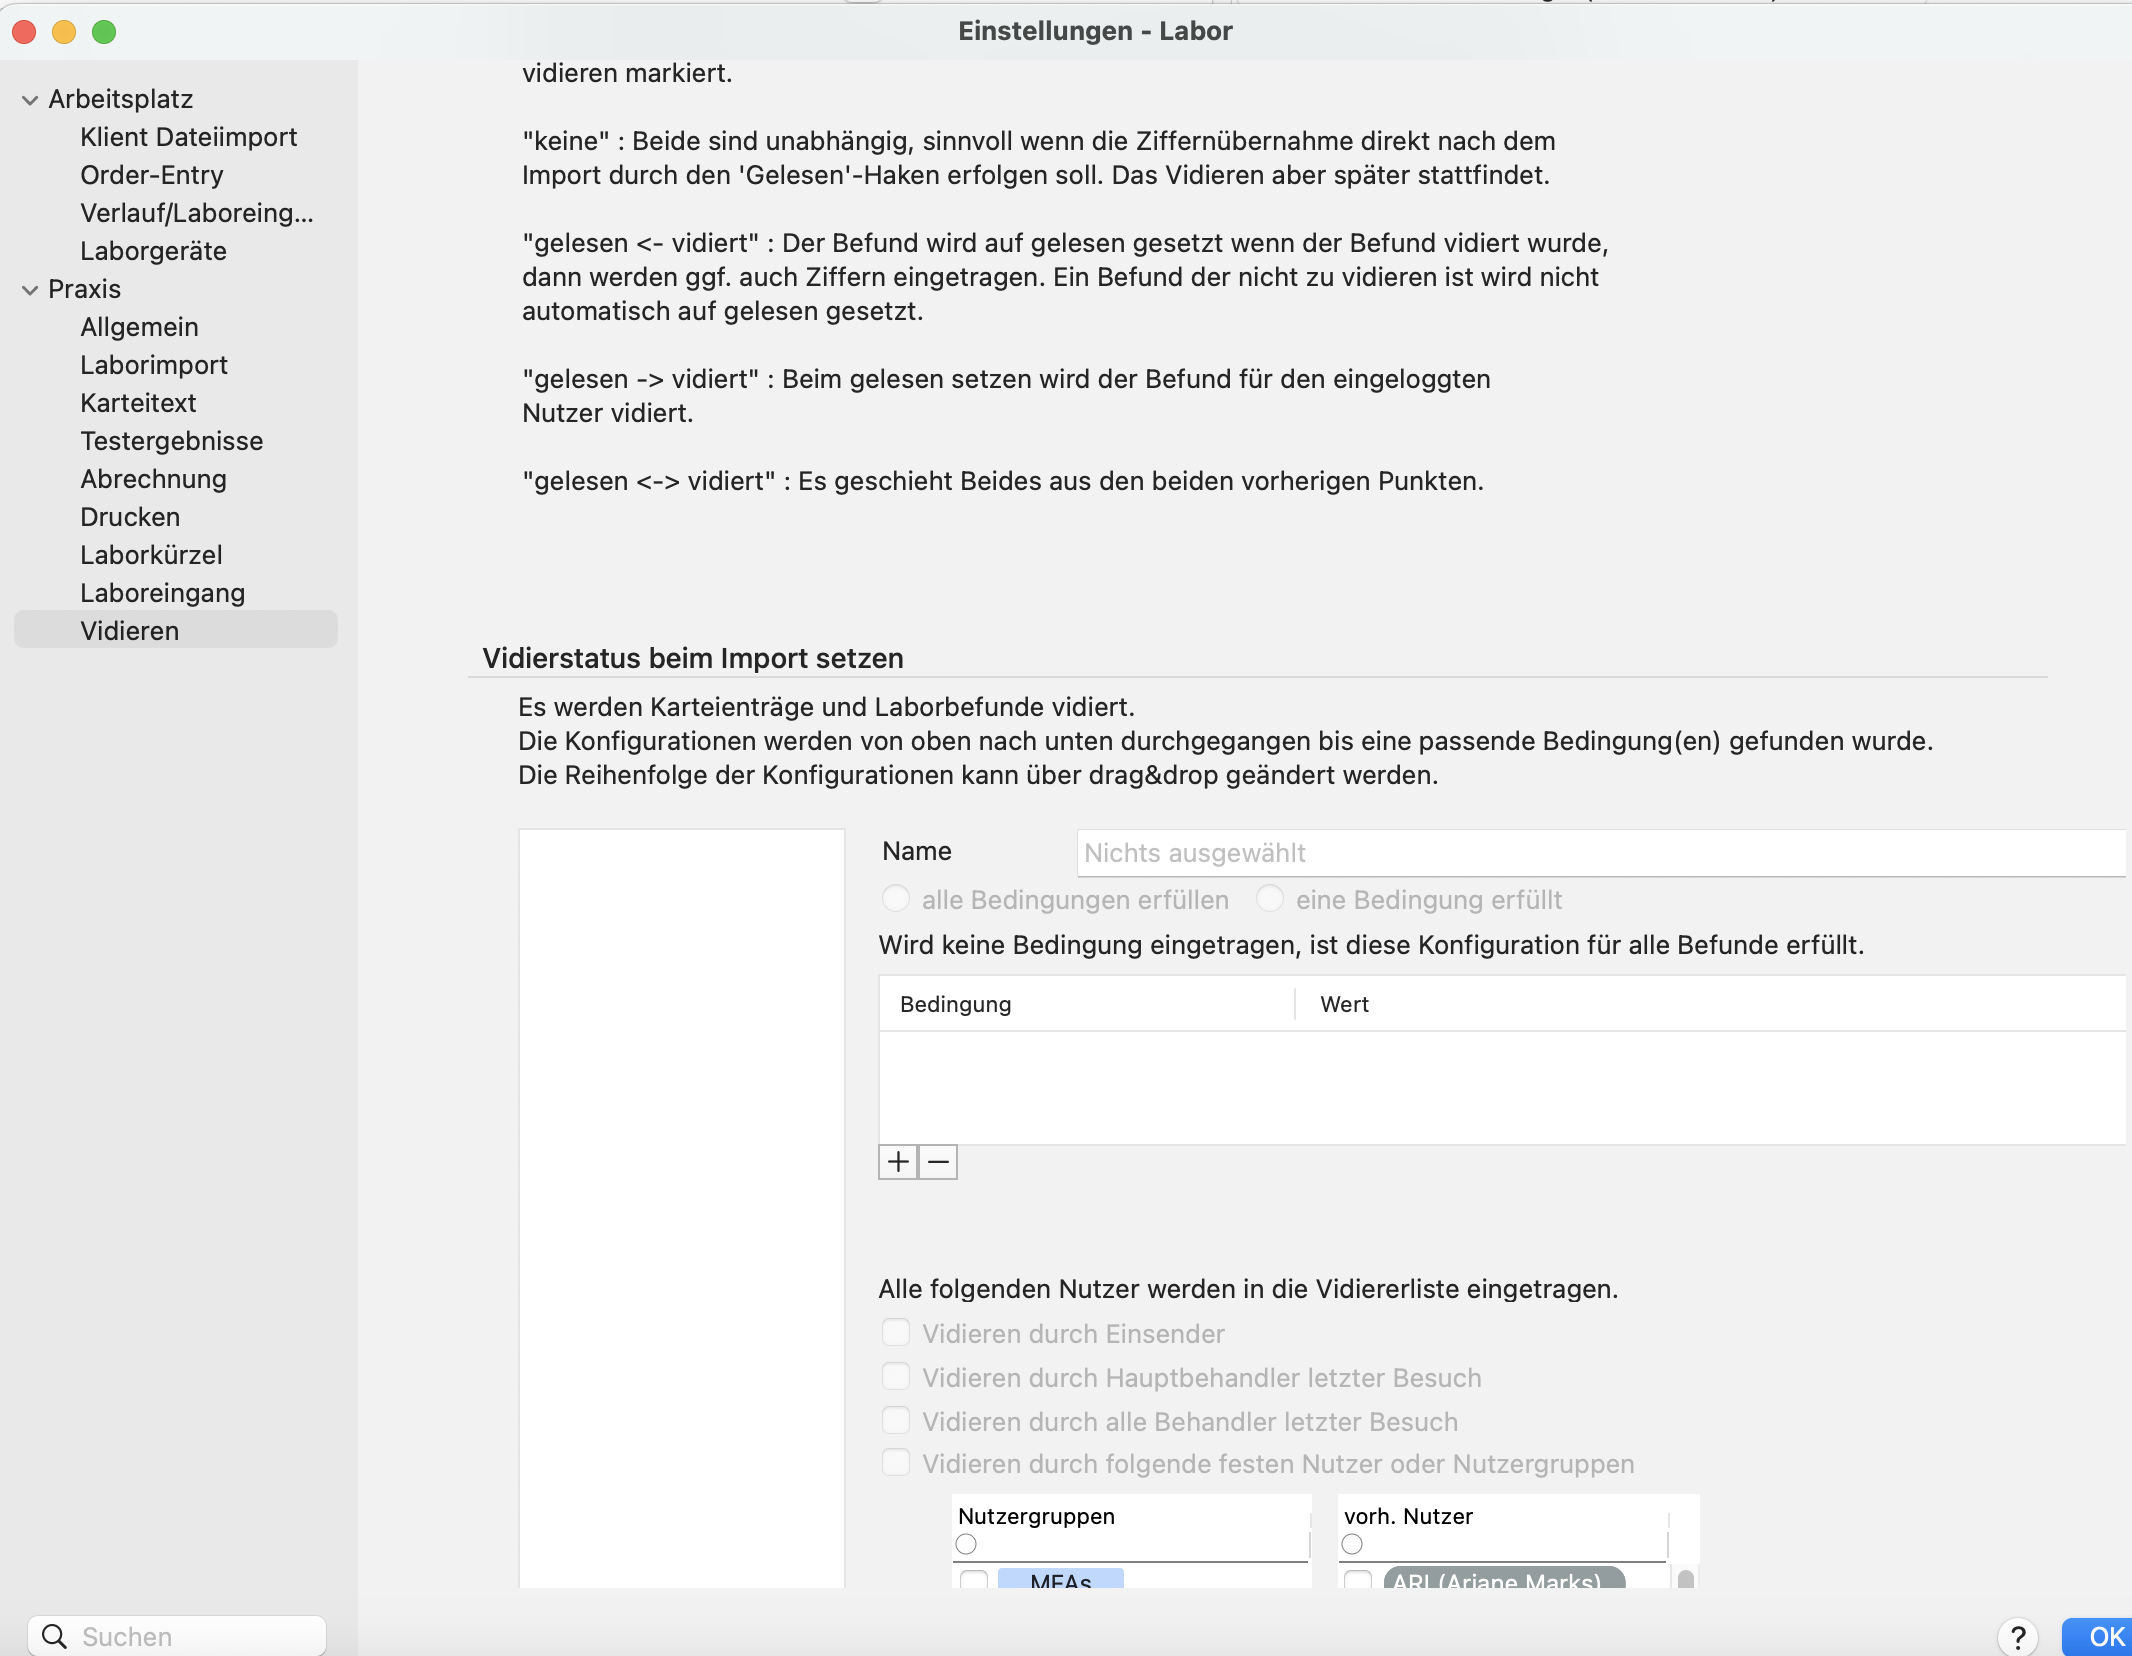Select the vorh. Nutzer header radio circle
This screenshot has height=1656, width=2132.
pos(1352,1544)
